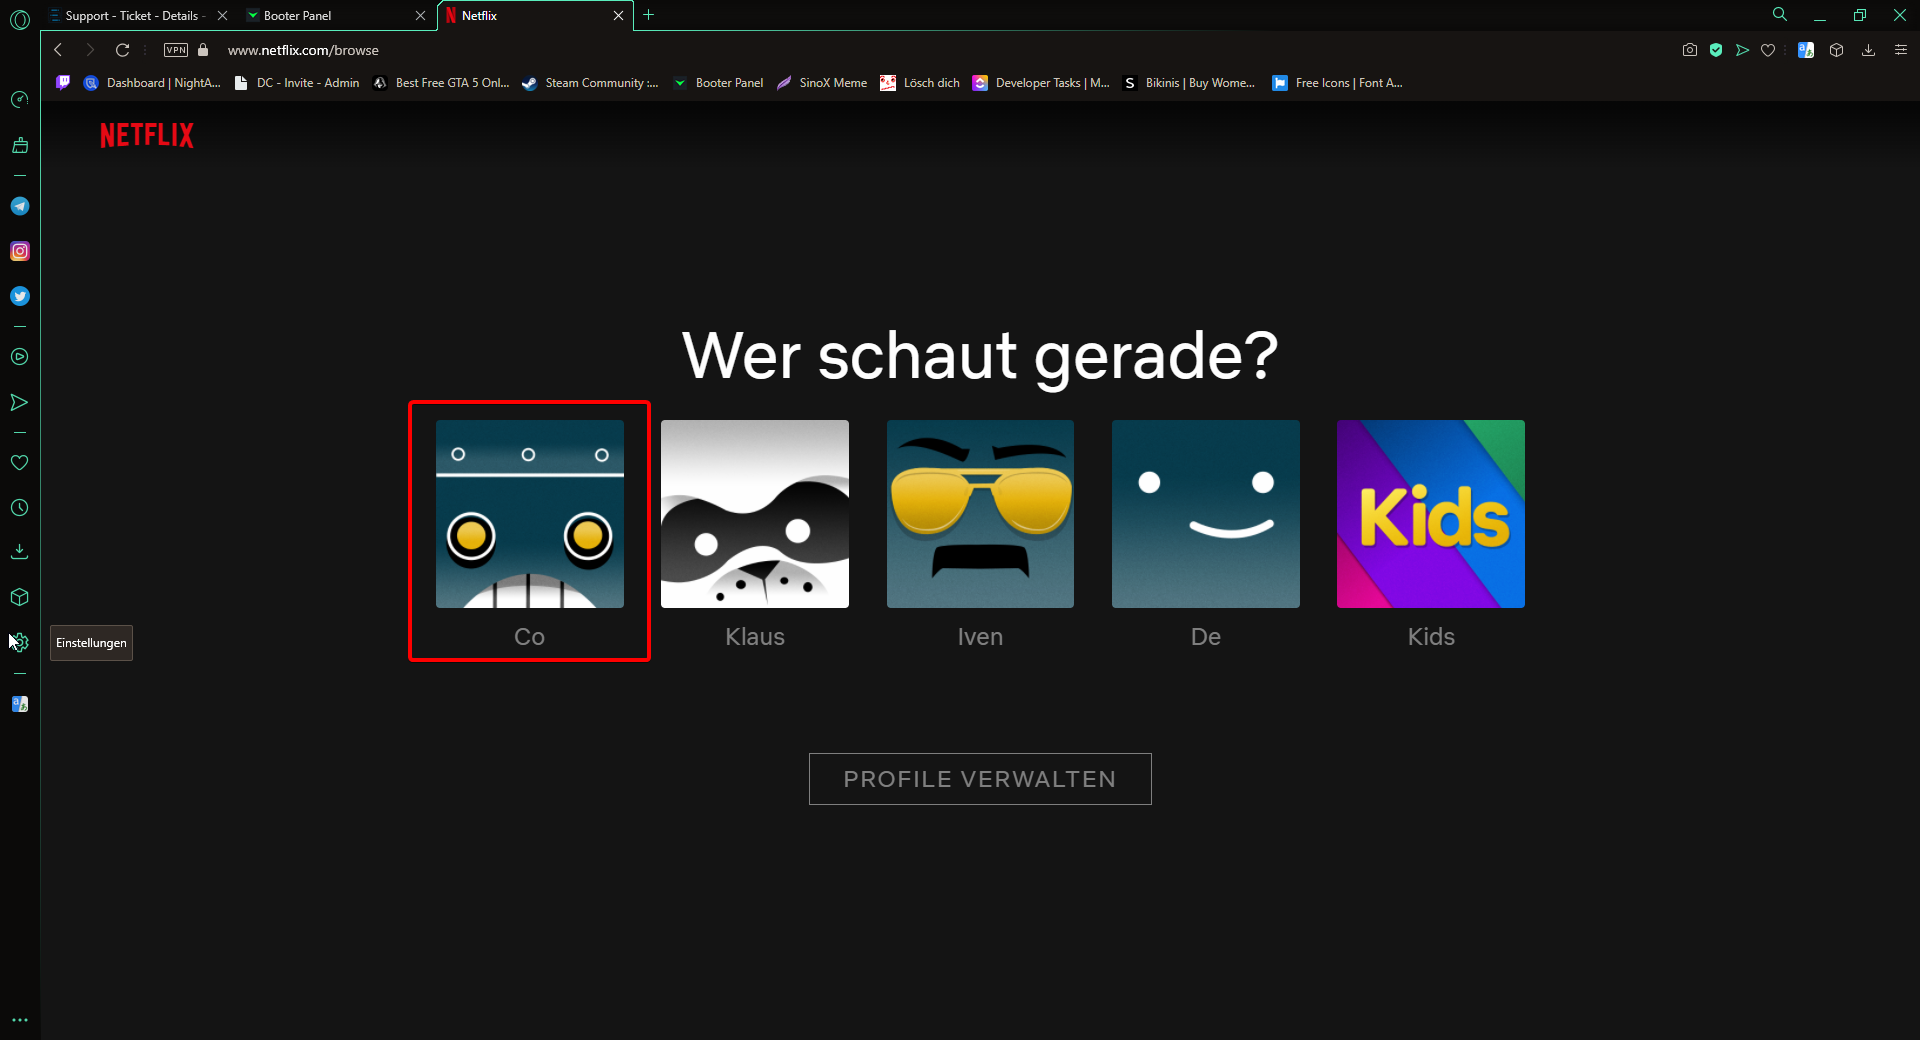Image resolution: width=1920 pixels, height=1040 pixels.
Task: Open the sidebar bookmarks heart icon
Action: (20, 462)
